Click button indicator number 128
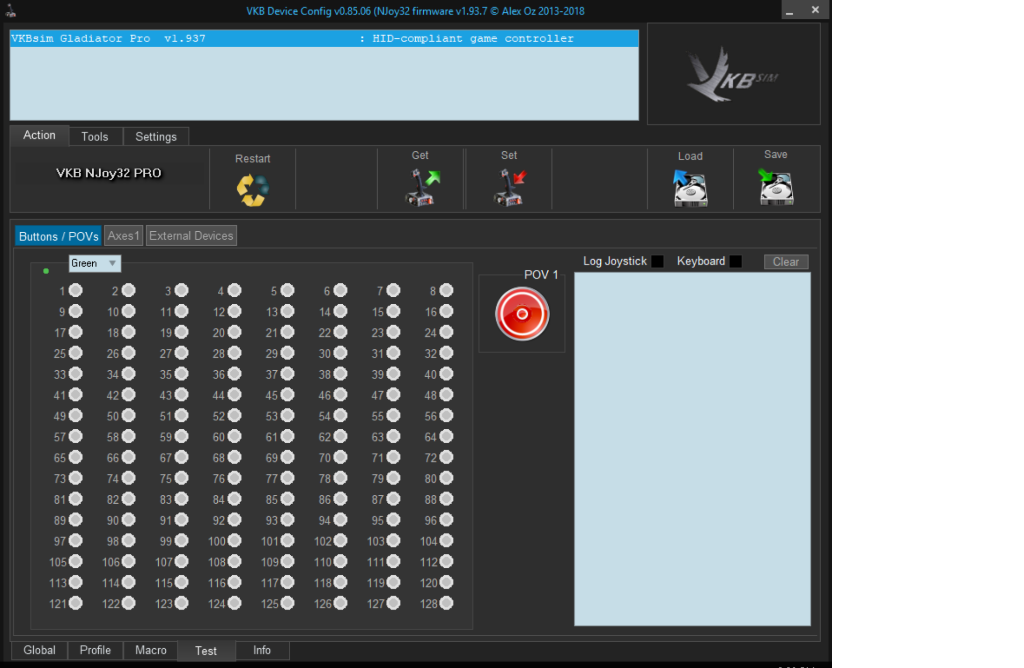 [x=446, y=603]
